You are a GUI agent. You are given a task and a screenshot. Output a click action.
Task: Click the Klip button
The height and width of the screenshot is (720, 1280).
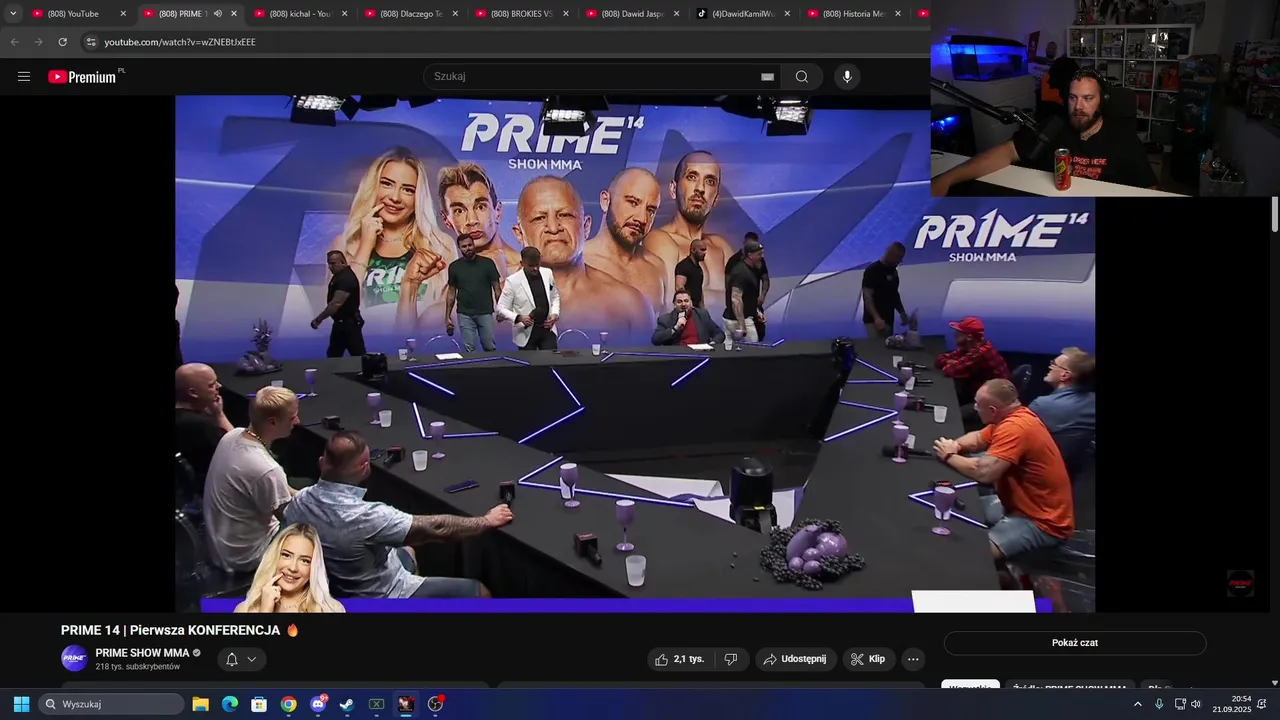[x=868, y=659]
